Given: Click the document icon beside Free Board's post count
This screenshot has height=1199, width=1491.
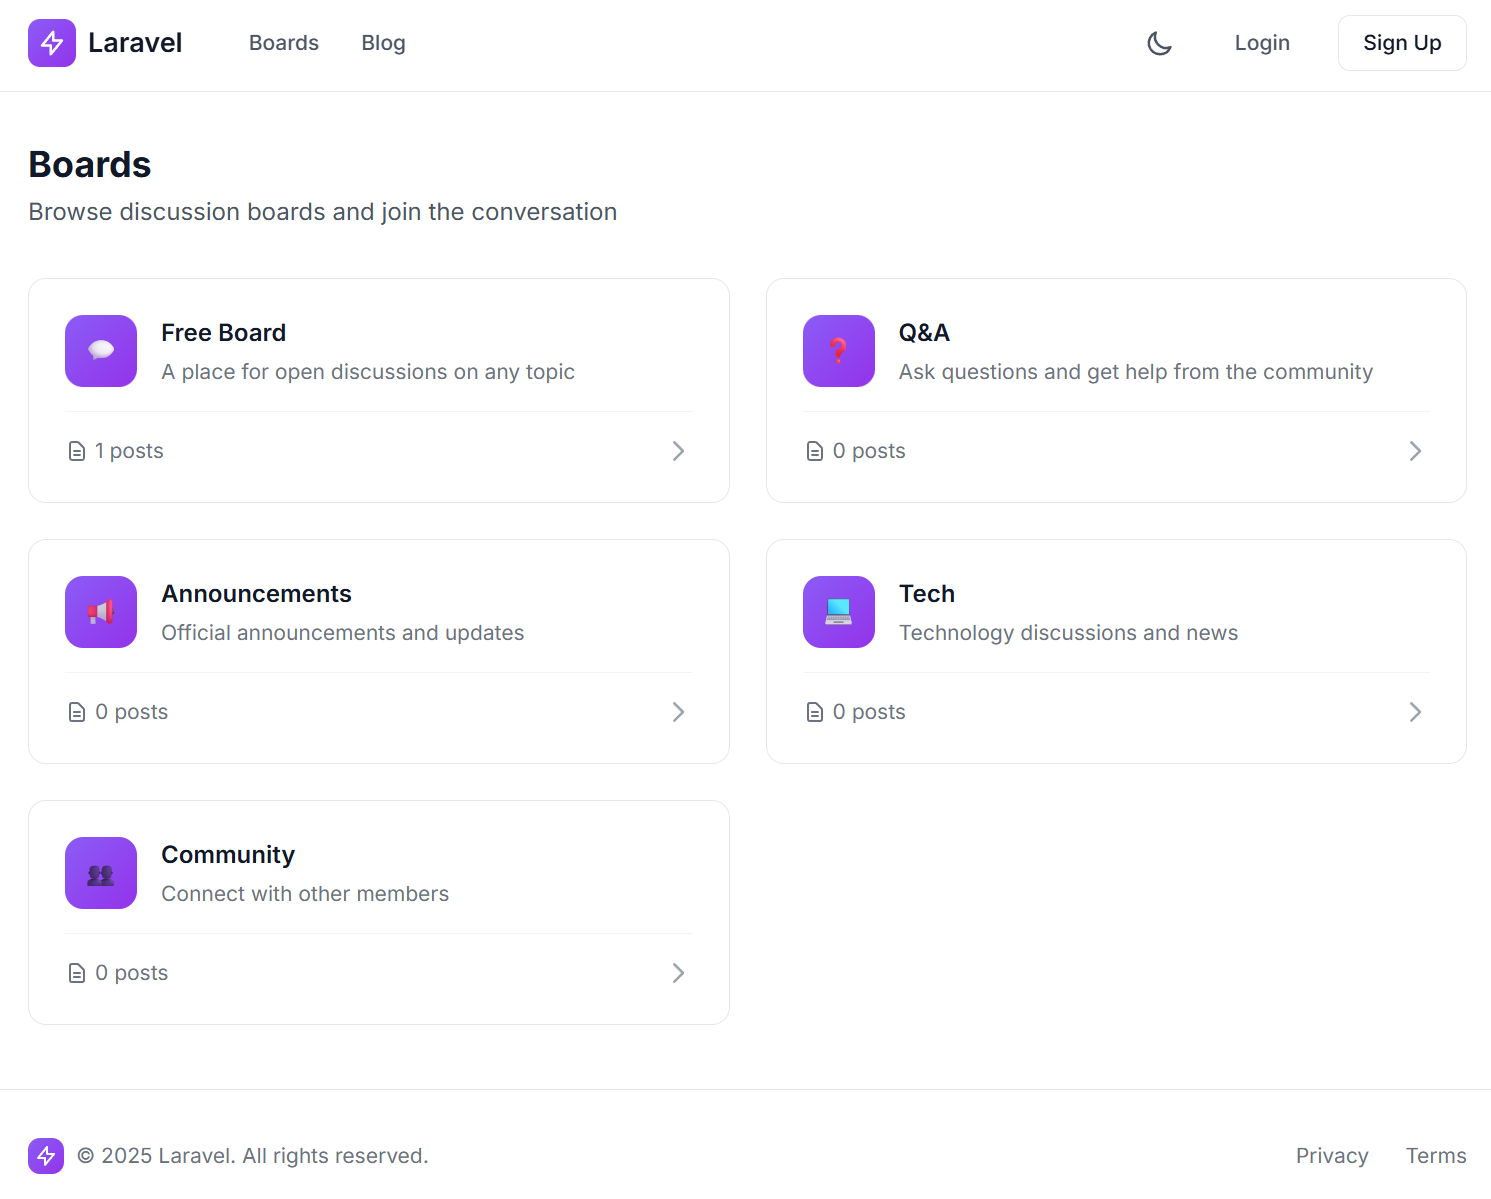Looking at the screenshot, I should 77,451.
